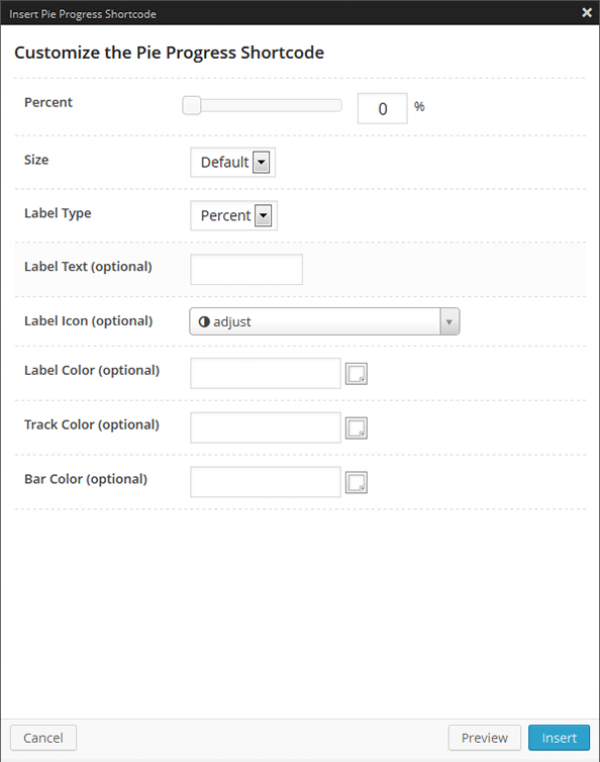Focus the Track Color text field
The width and height of the screenshot is (600, 762).
(x=265, y=428)
